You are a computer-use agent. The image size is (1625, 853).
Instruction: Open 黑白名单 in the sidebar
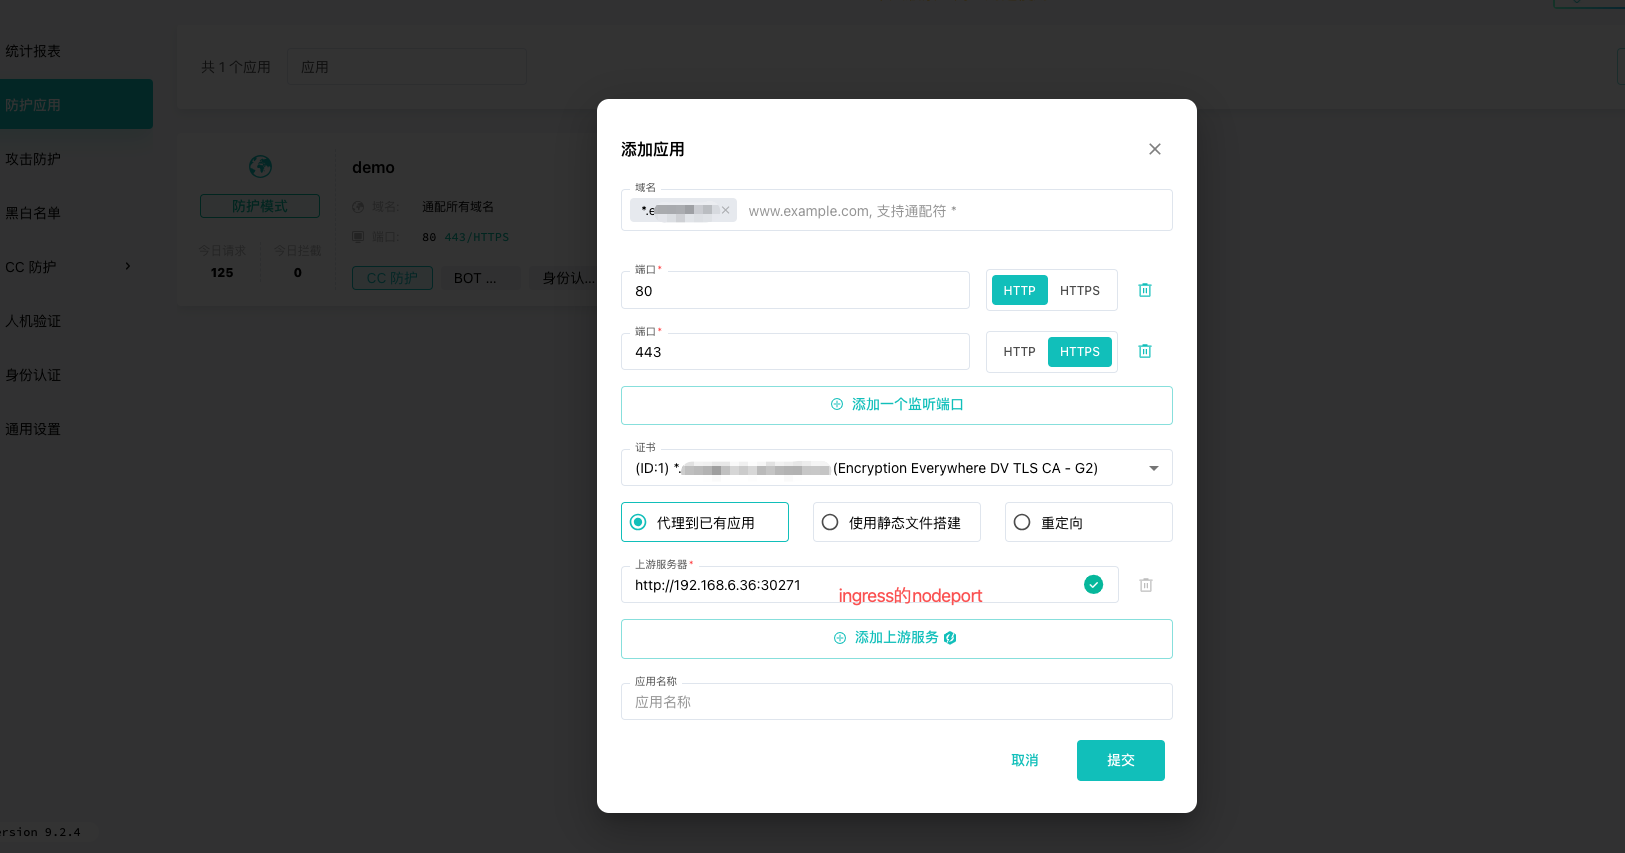tap(33, 213)
